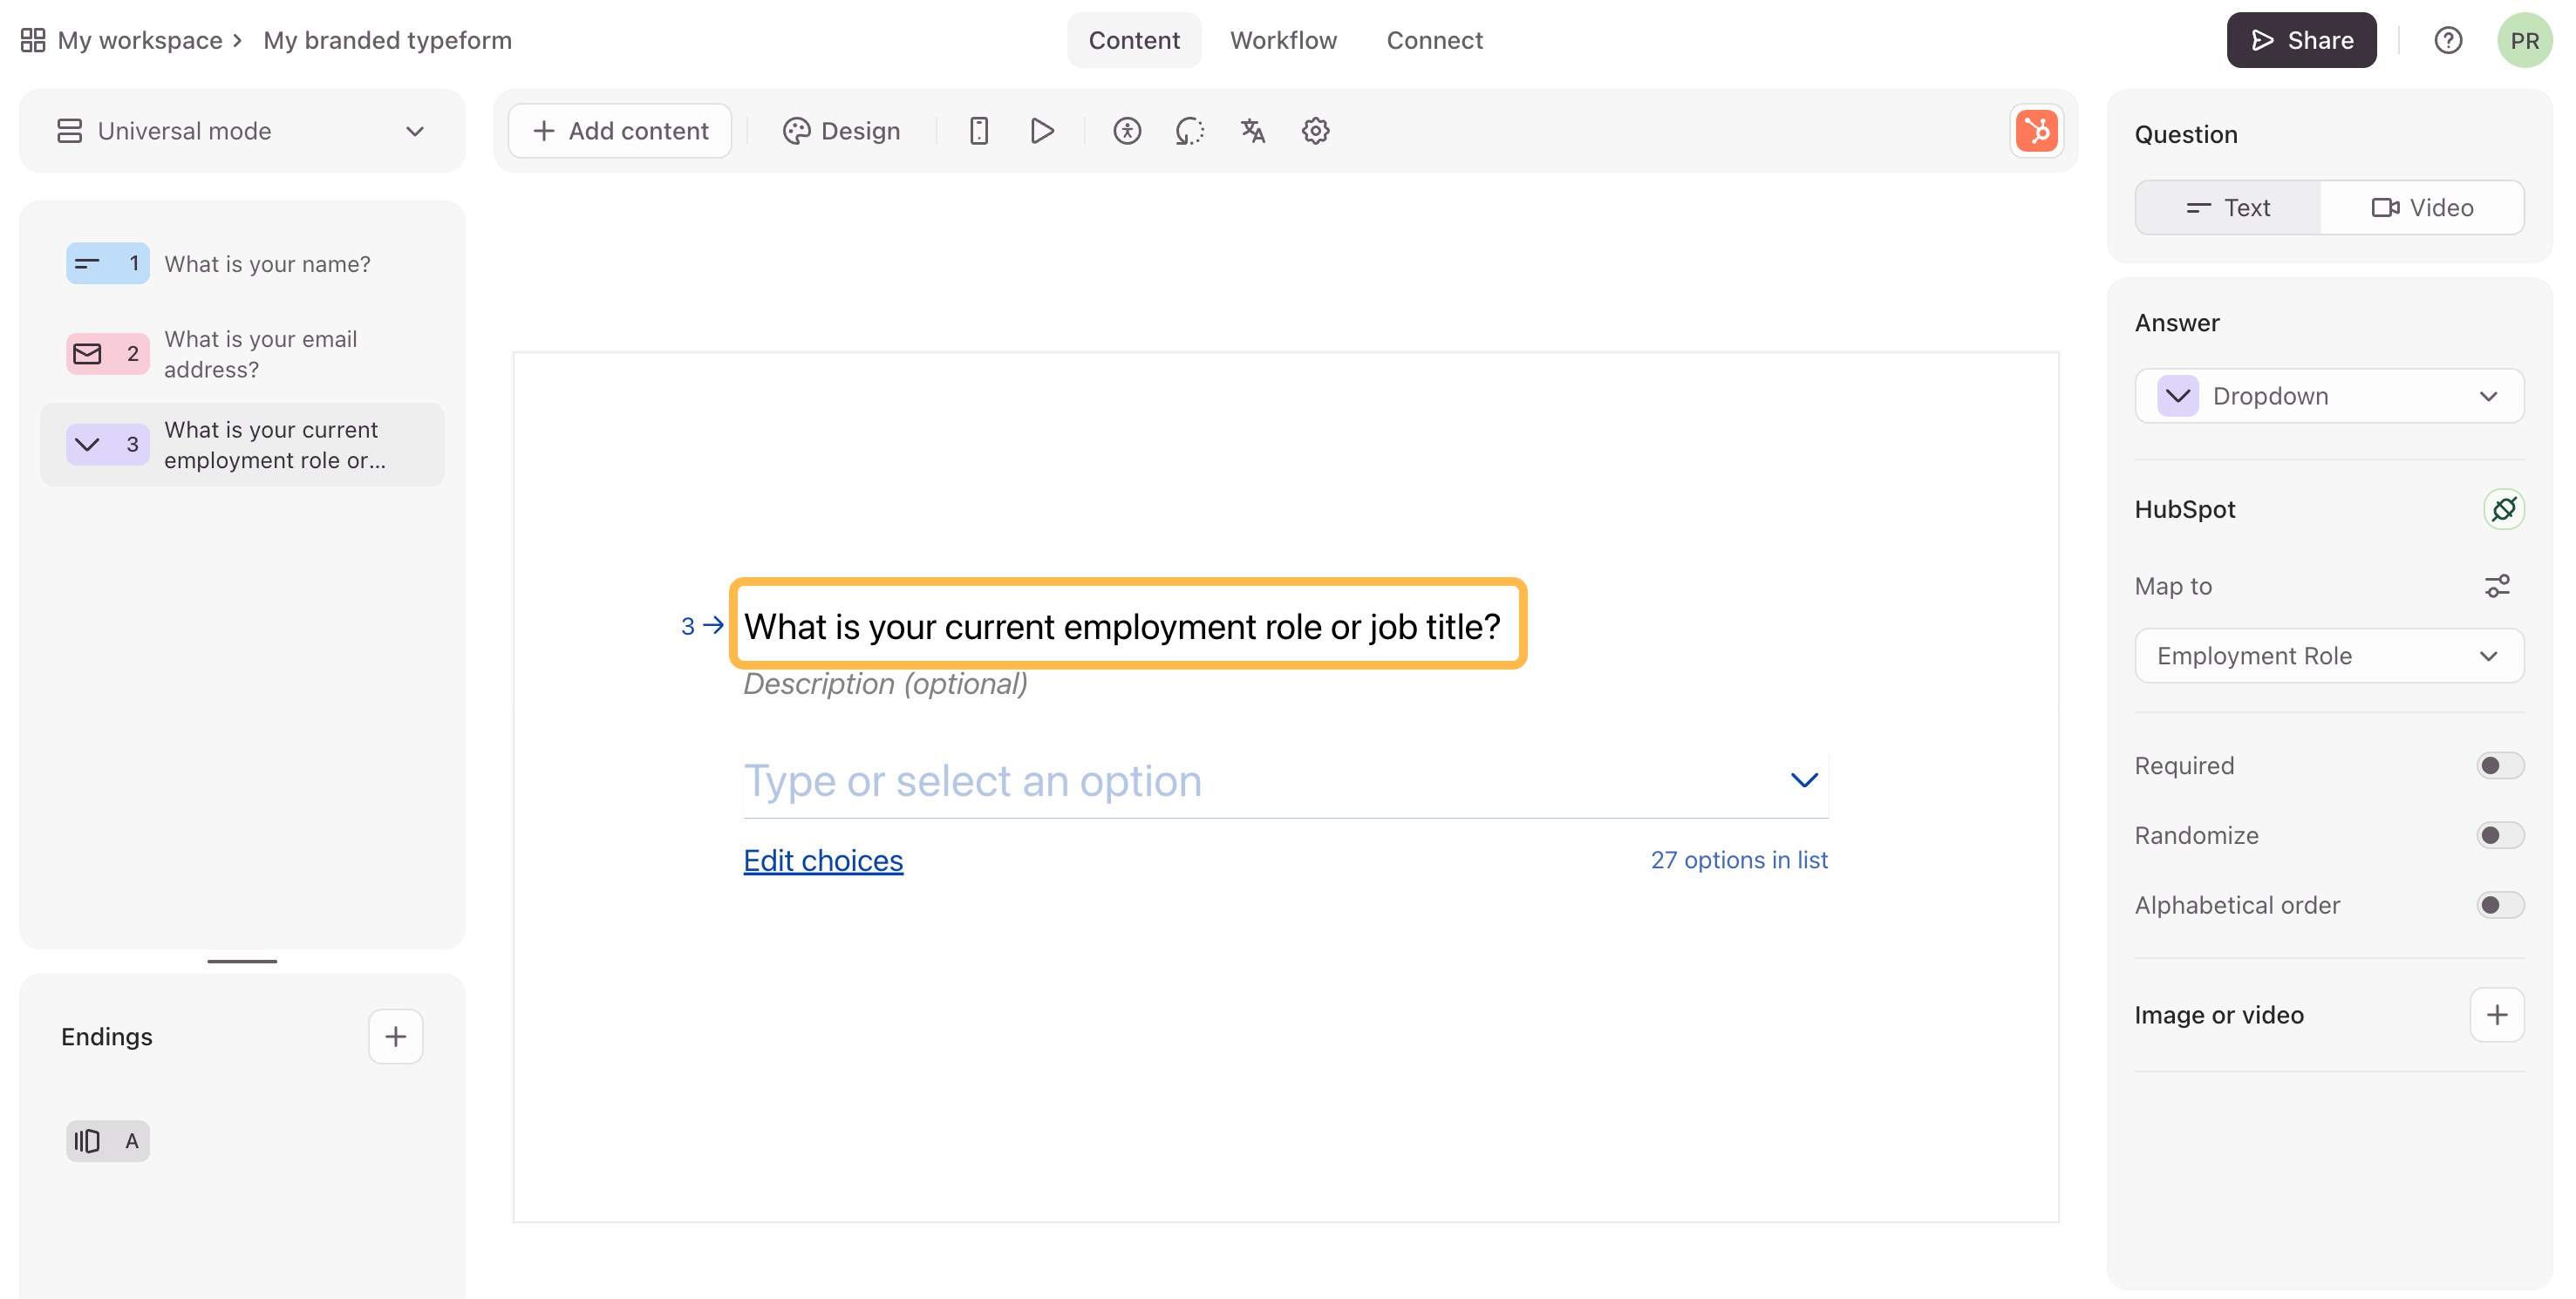The image size is (2576, 1299).
Task: Click the 27 options in list text
Action: tap(1739, 861)
